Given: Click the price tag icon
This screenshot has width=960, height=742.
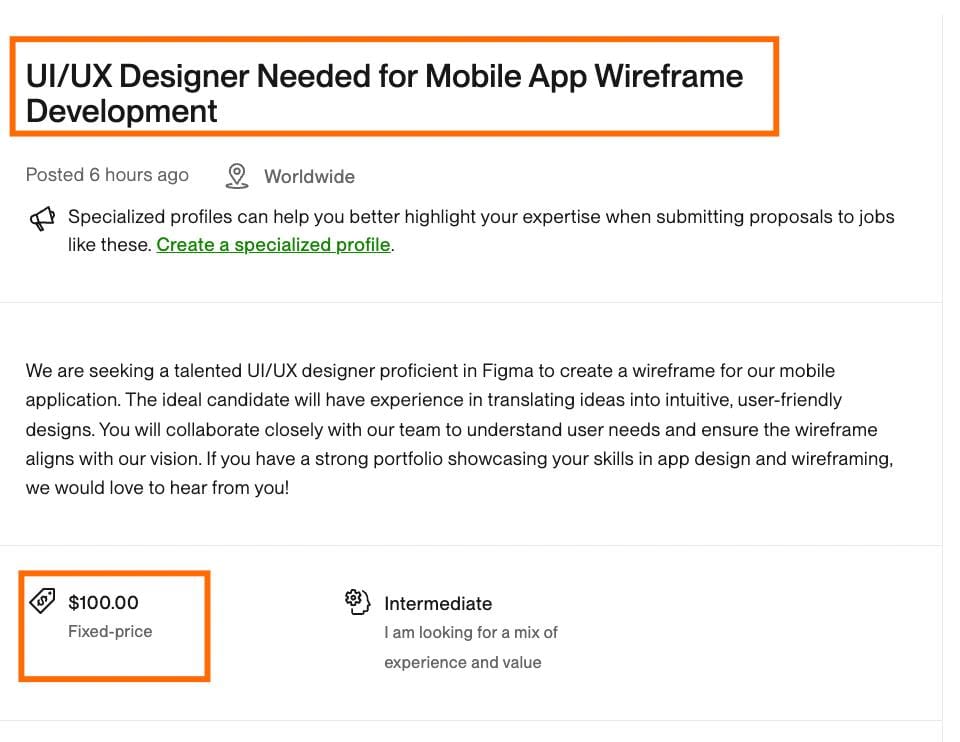Looking at the screenshot, I should (x=42, y=601).
